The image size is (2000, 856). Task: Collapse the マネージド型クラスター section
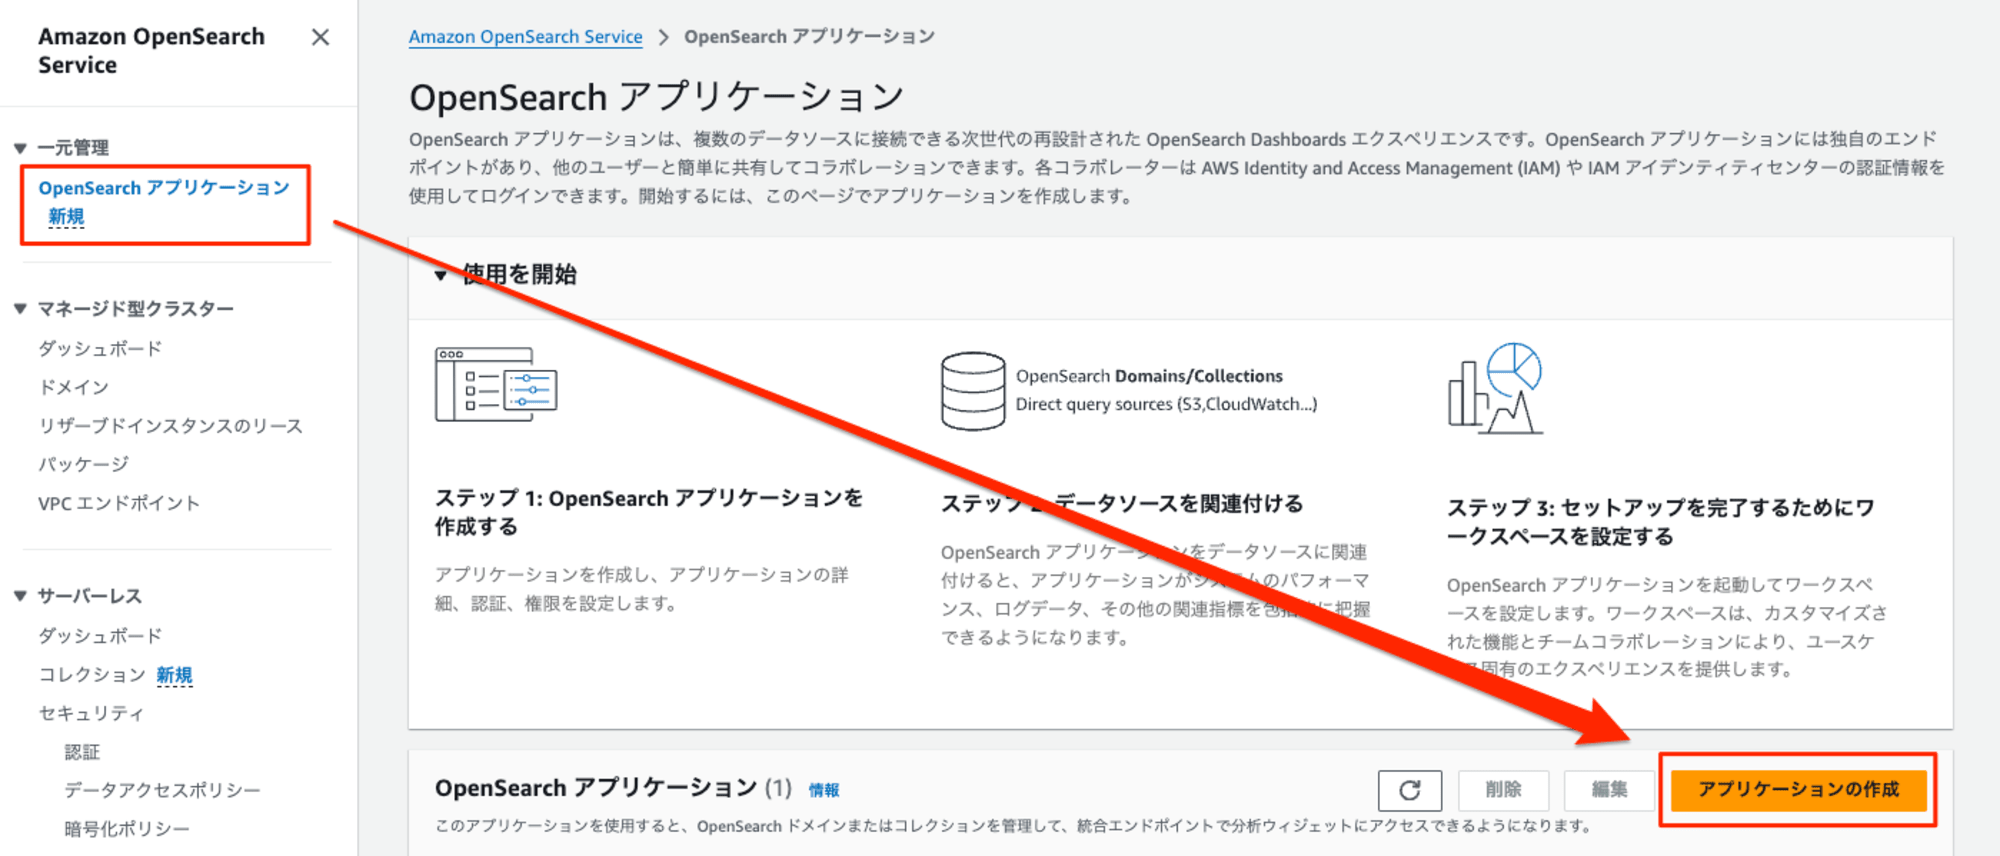pyautogui.click(x=20, y=309)
